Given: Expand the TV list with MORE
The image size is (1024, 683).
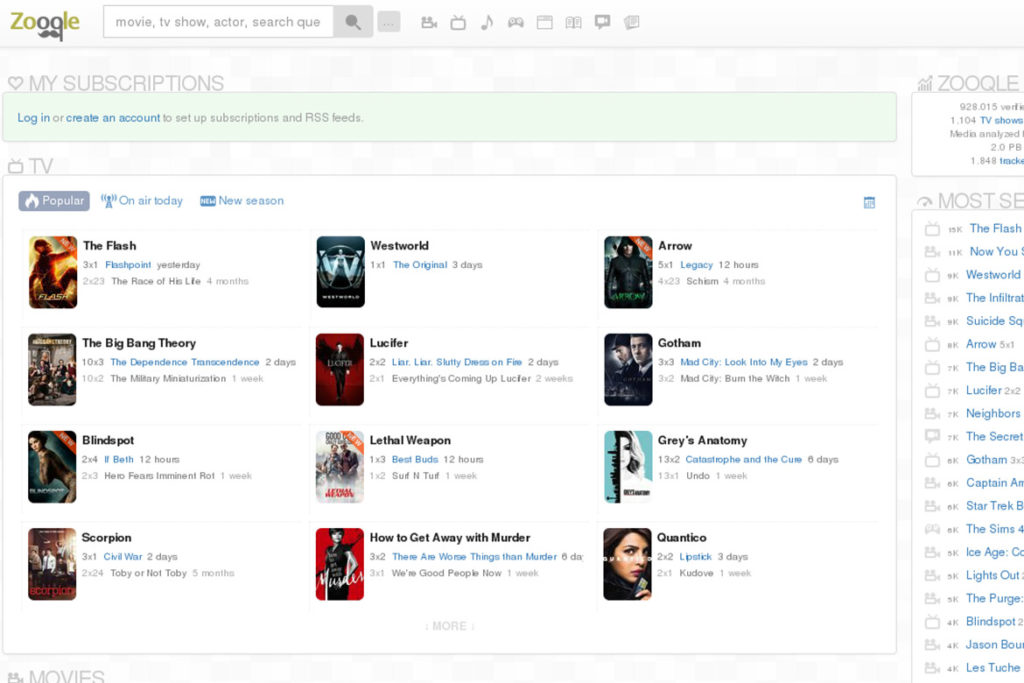Looking at the screenshot, I should click(449, 626).
